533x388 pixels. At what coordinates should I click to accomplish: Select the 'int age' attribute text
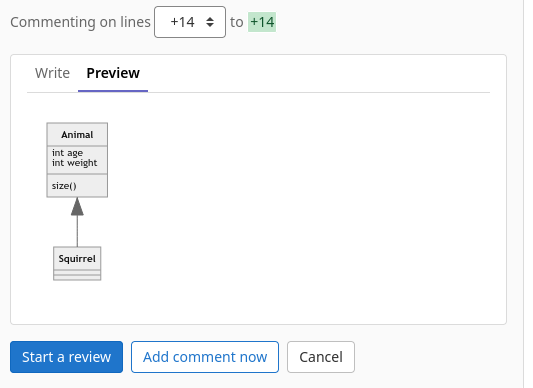(67, 153)
